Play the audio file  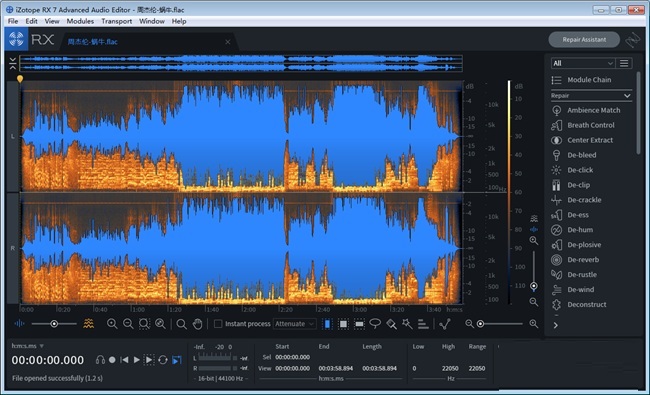click(x=136, y=360)
